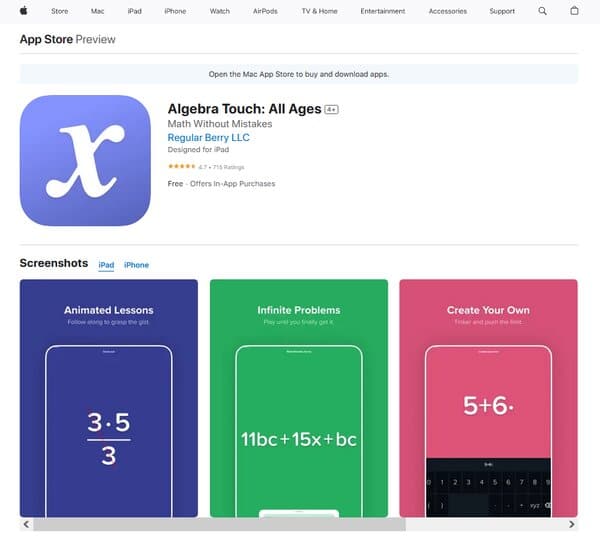This screenshot has height=541, width=600.
Task: Click the right arrow of screenshots scrollbar
Action: 571,524
